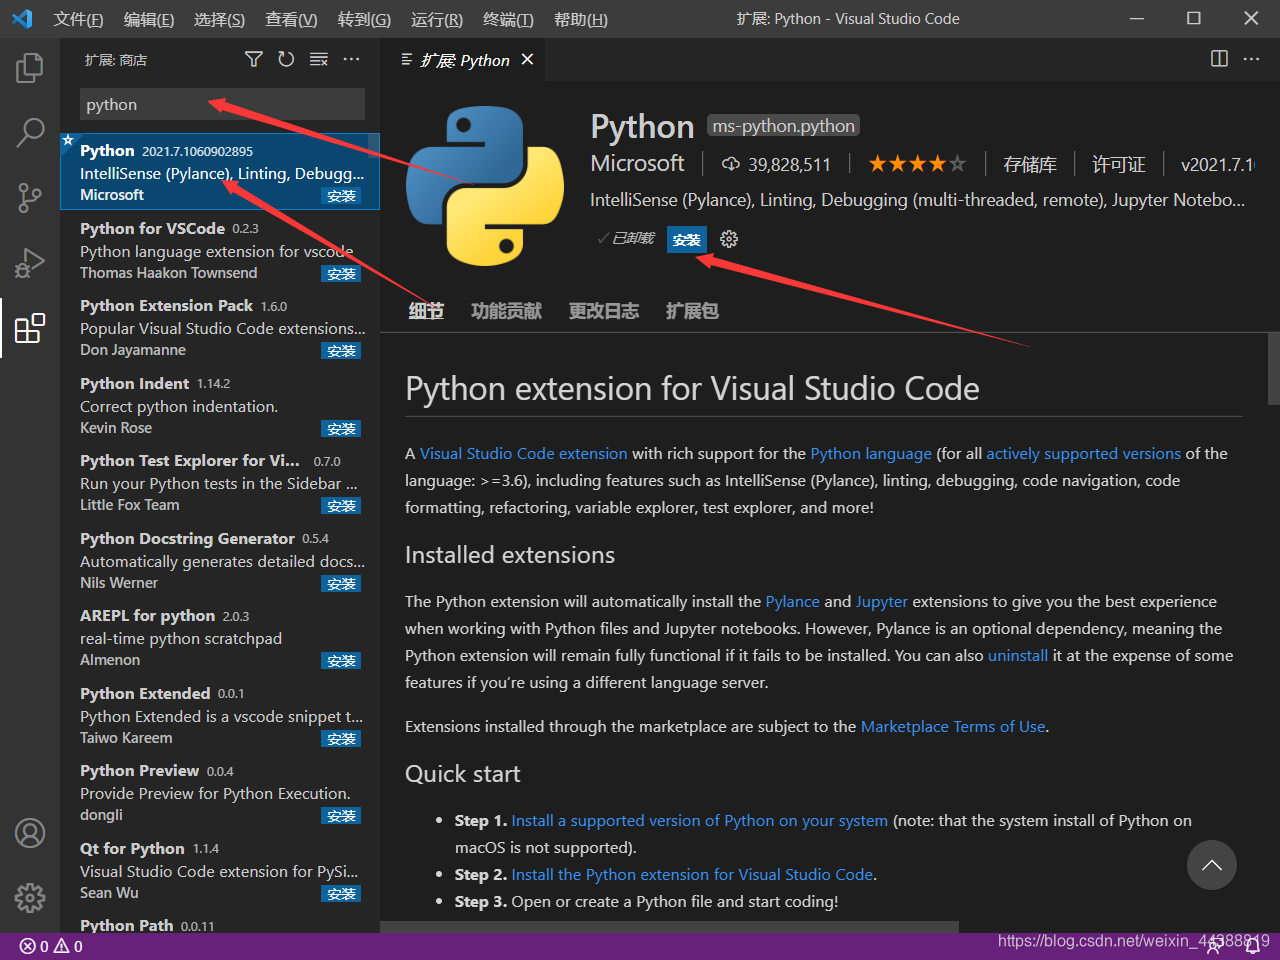Install Python Indent extension
This screenshot has height=960, width=1280.
point(341,429)
